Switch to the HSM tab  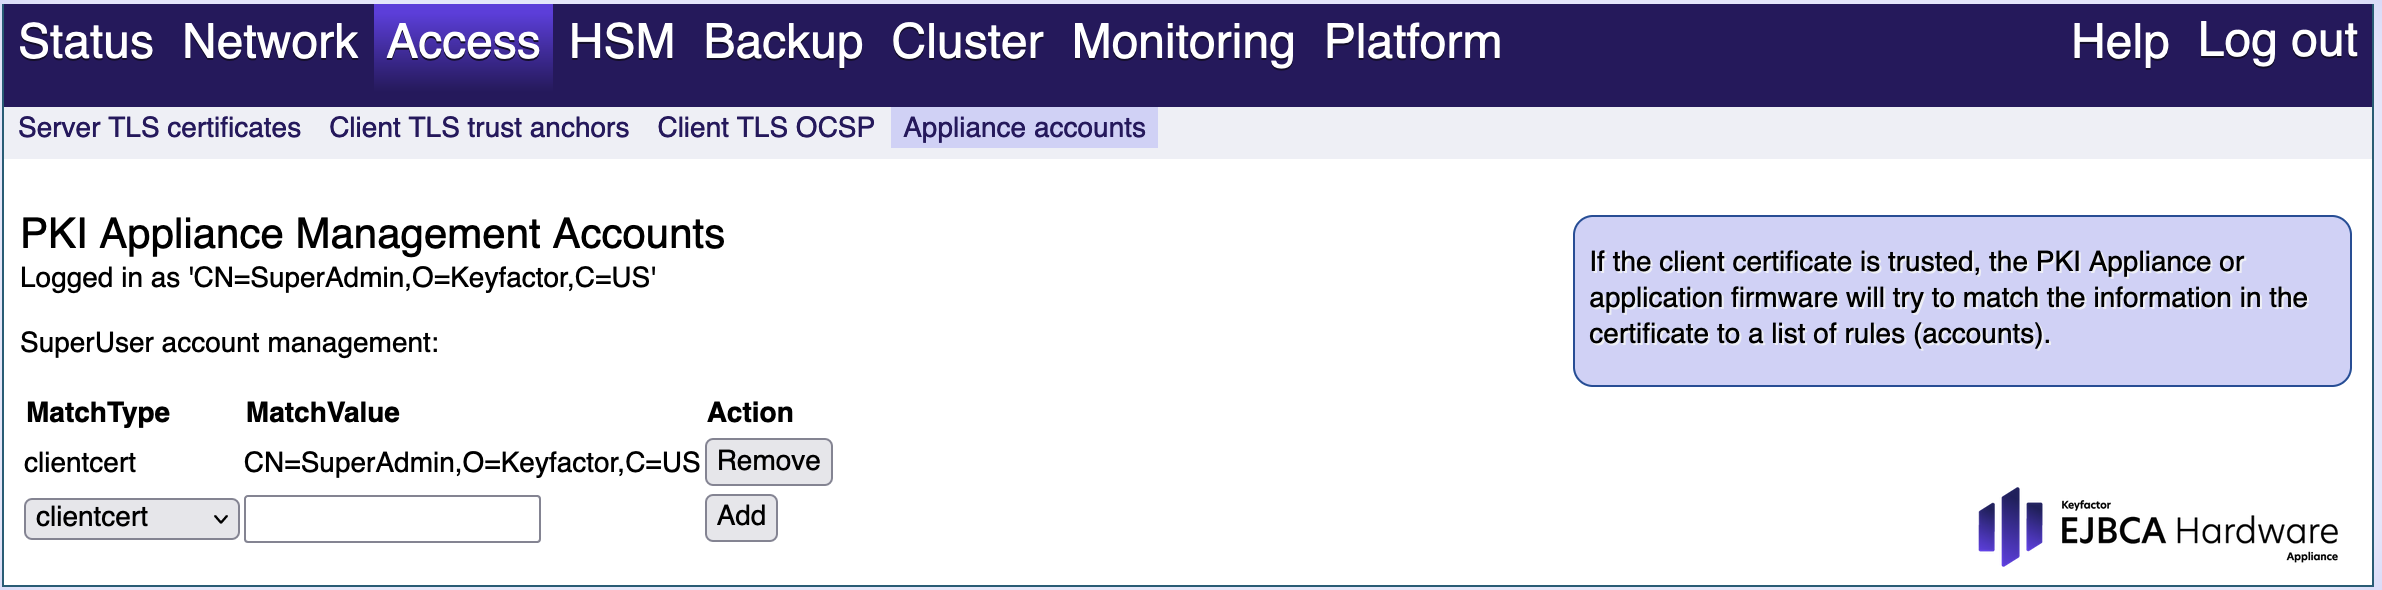[621, 43]
